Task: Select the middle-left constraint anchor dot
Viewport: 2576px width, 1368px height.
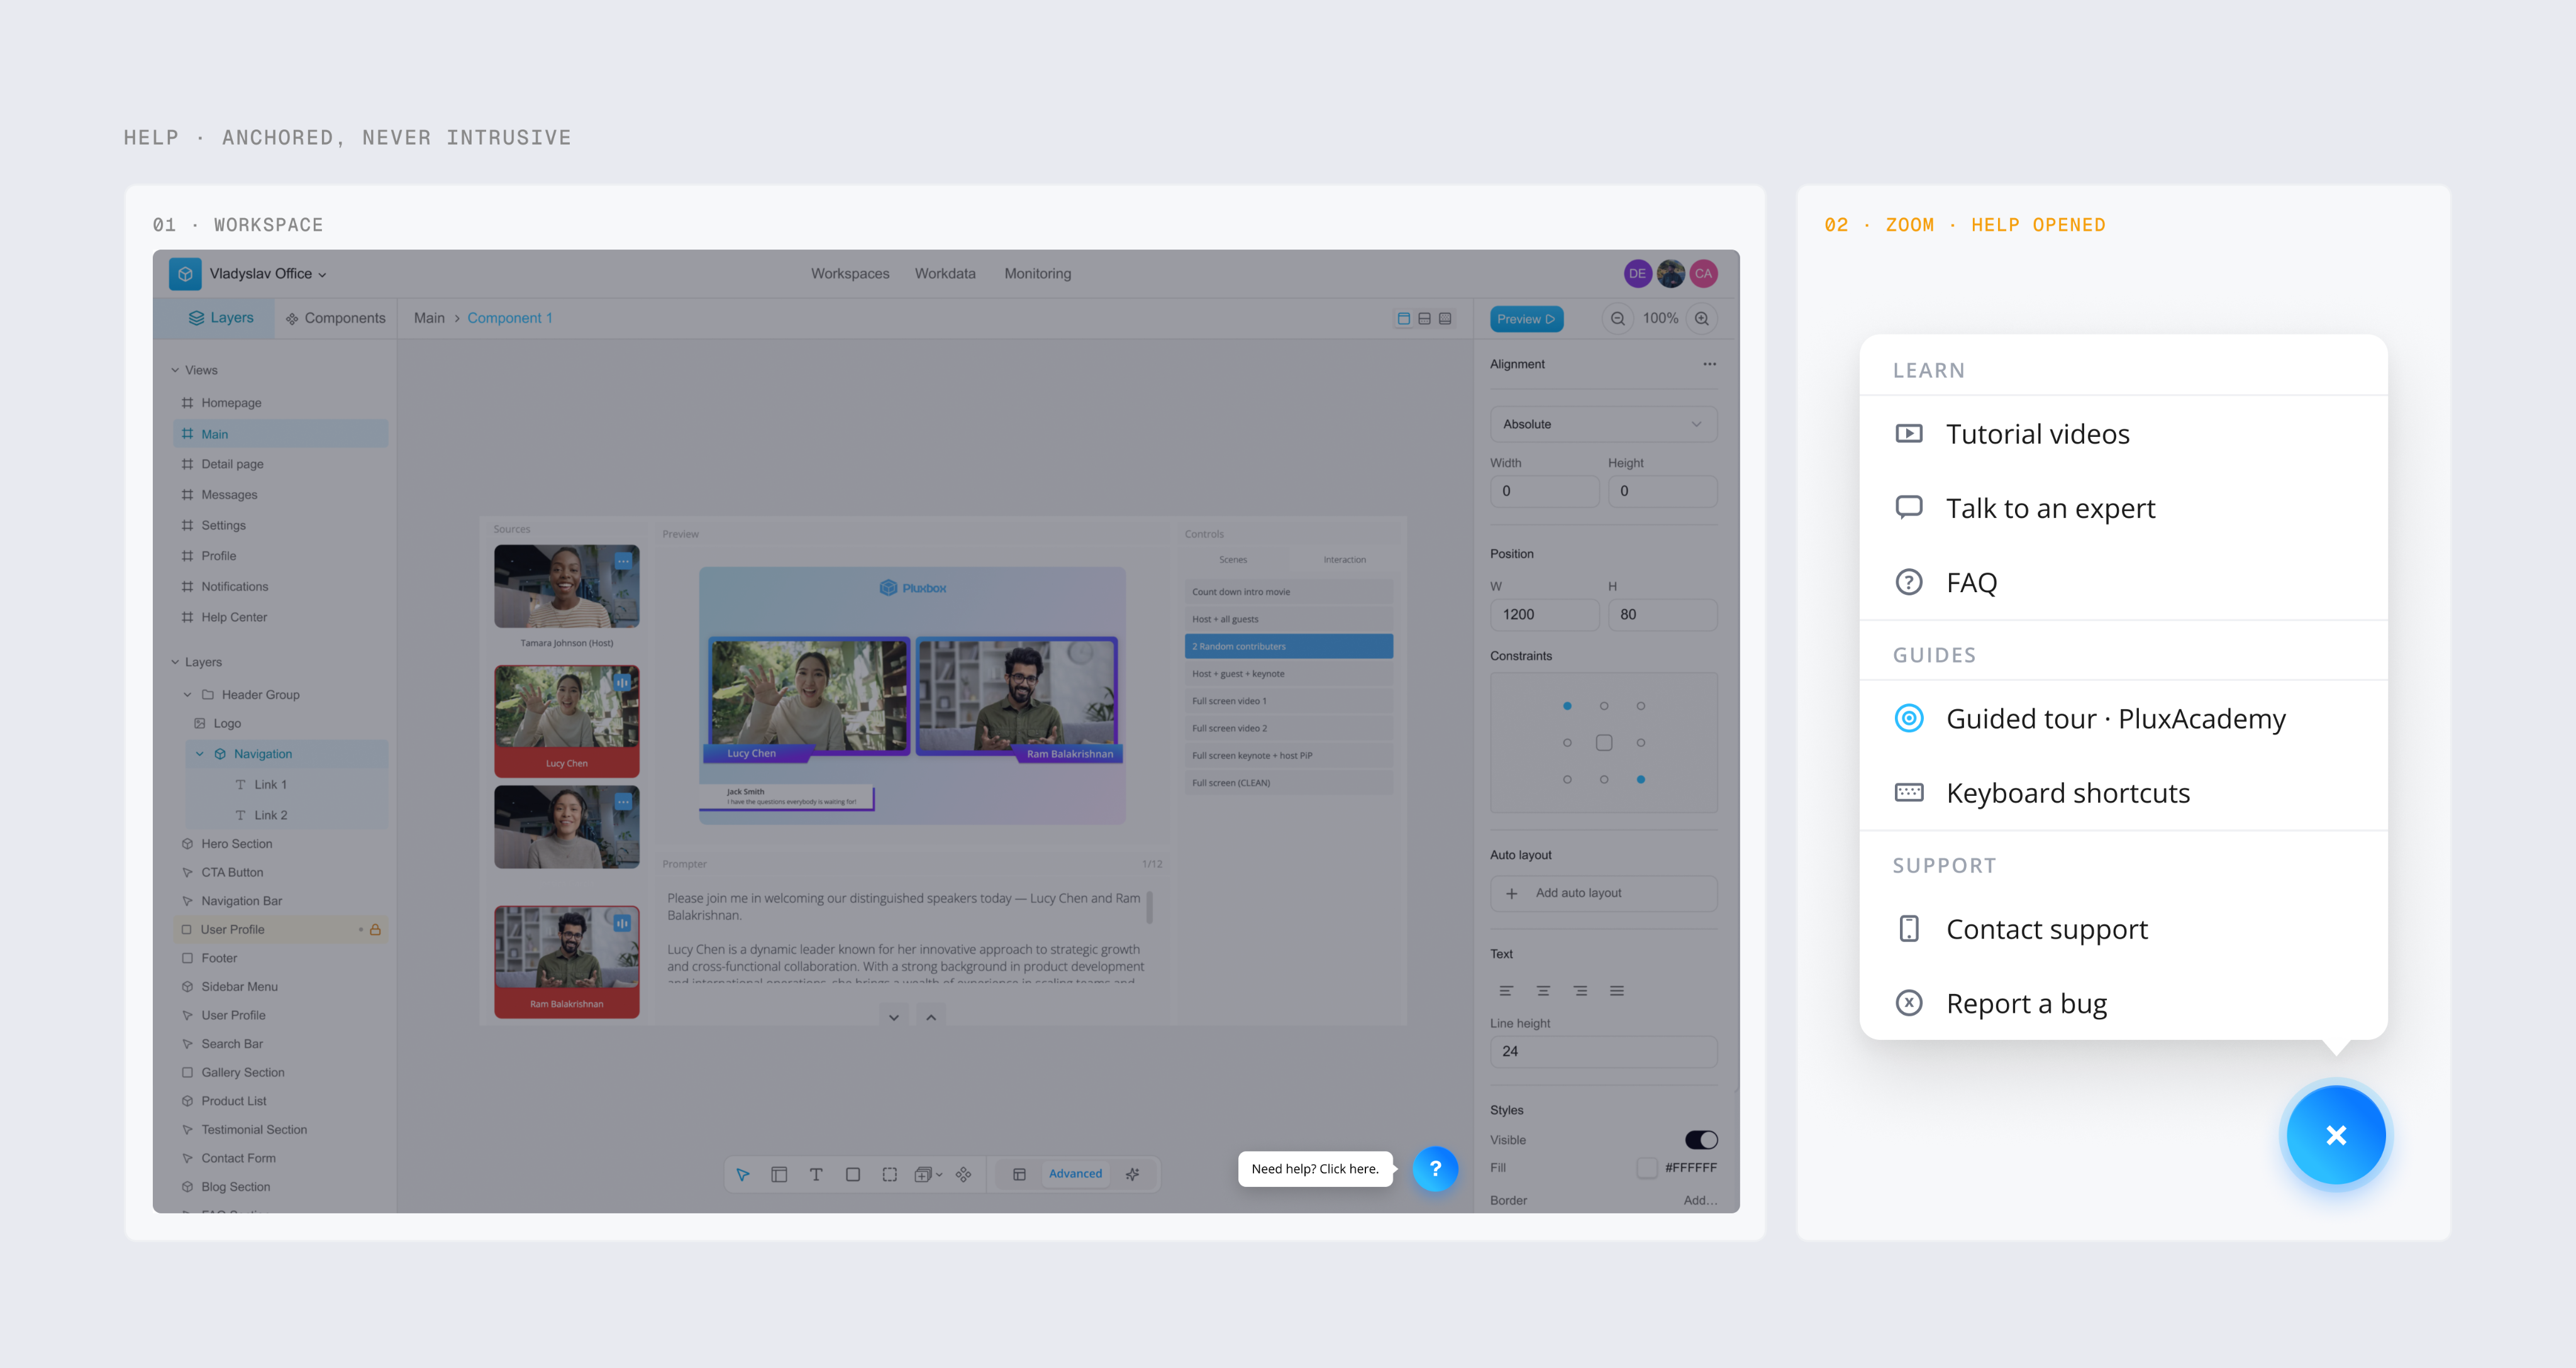Action: point(1567,743)
